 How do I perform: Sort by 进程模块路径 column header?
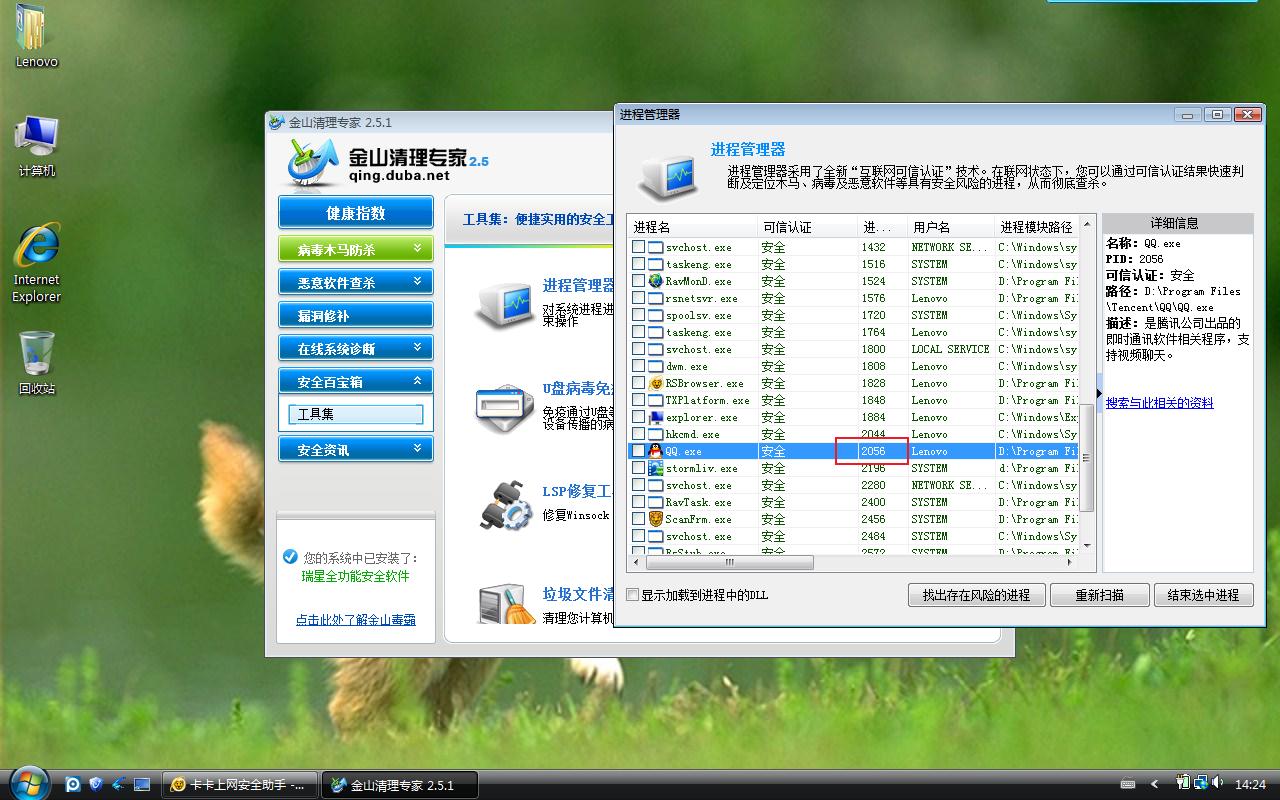(1038, 227)
